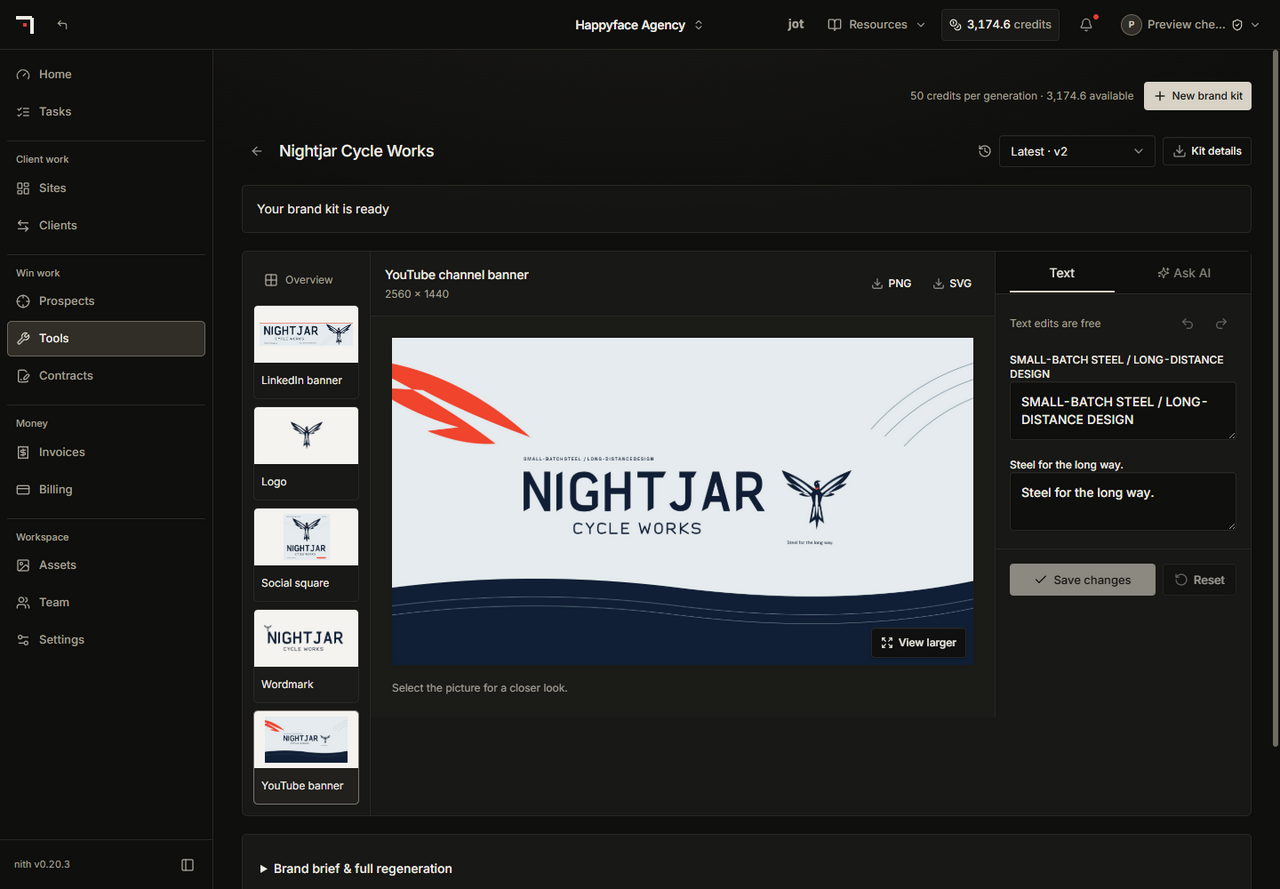The image size is (1280, 889).
Task: Click the credits balance indicator
Action: pos(1000,25)
